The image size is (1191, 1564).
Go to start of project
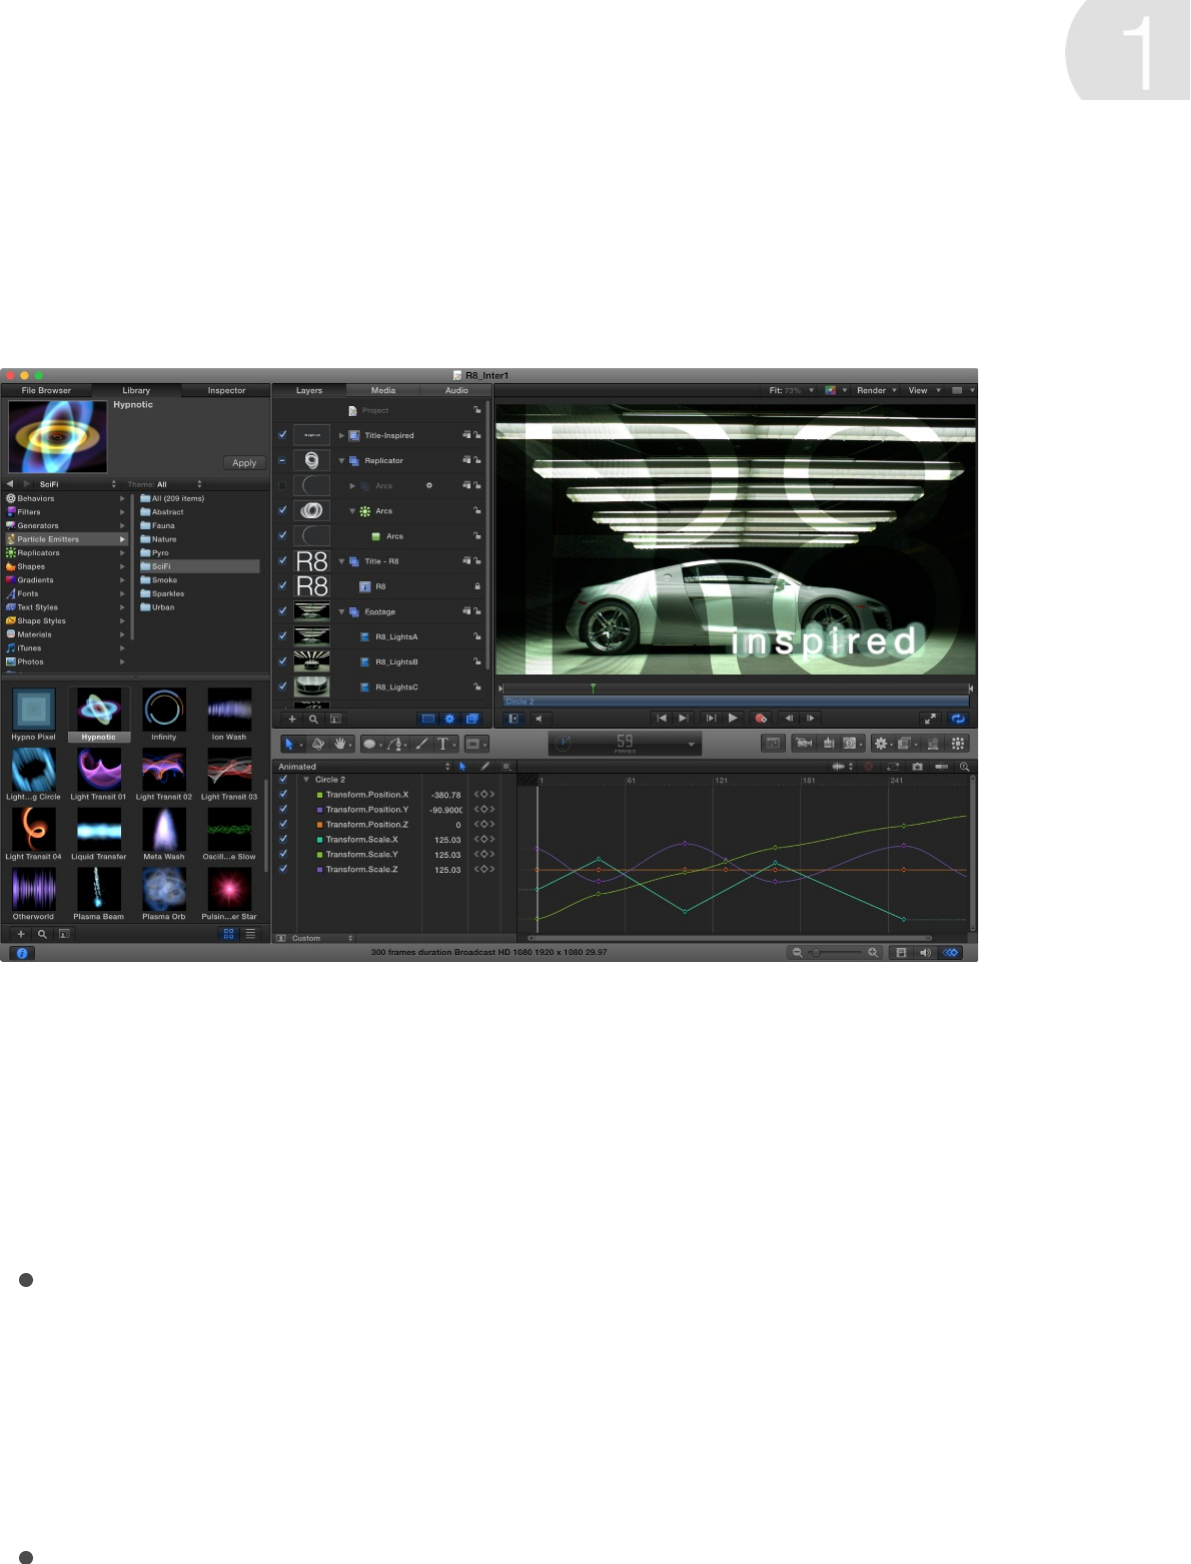661,718
